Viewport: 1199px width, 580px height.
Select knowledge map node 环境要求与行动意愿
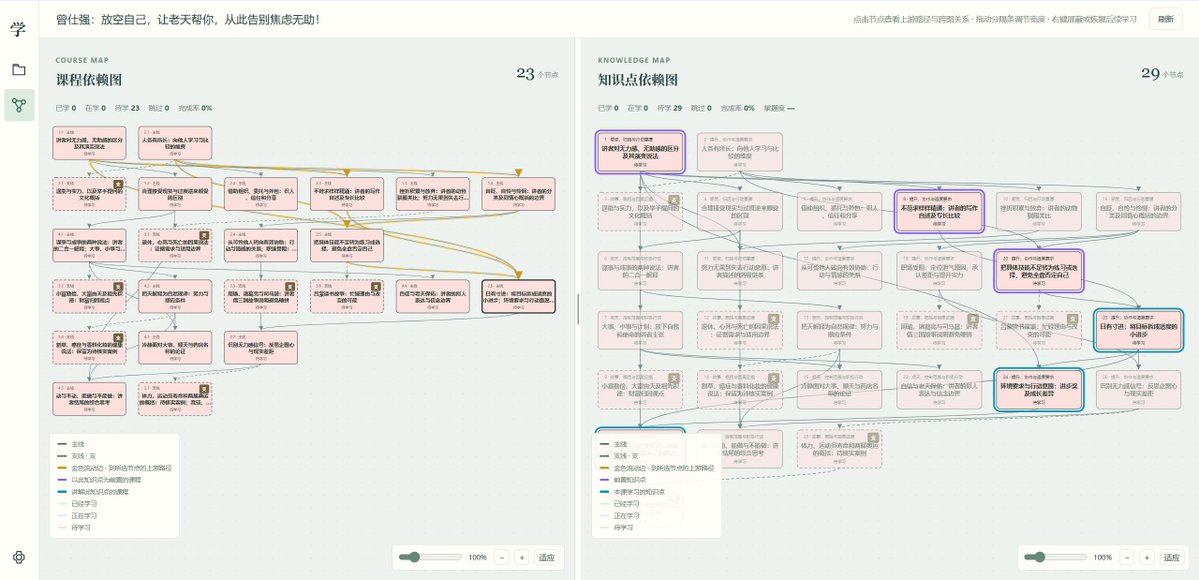click(x=1039, y=389)
